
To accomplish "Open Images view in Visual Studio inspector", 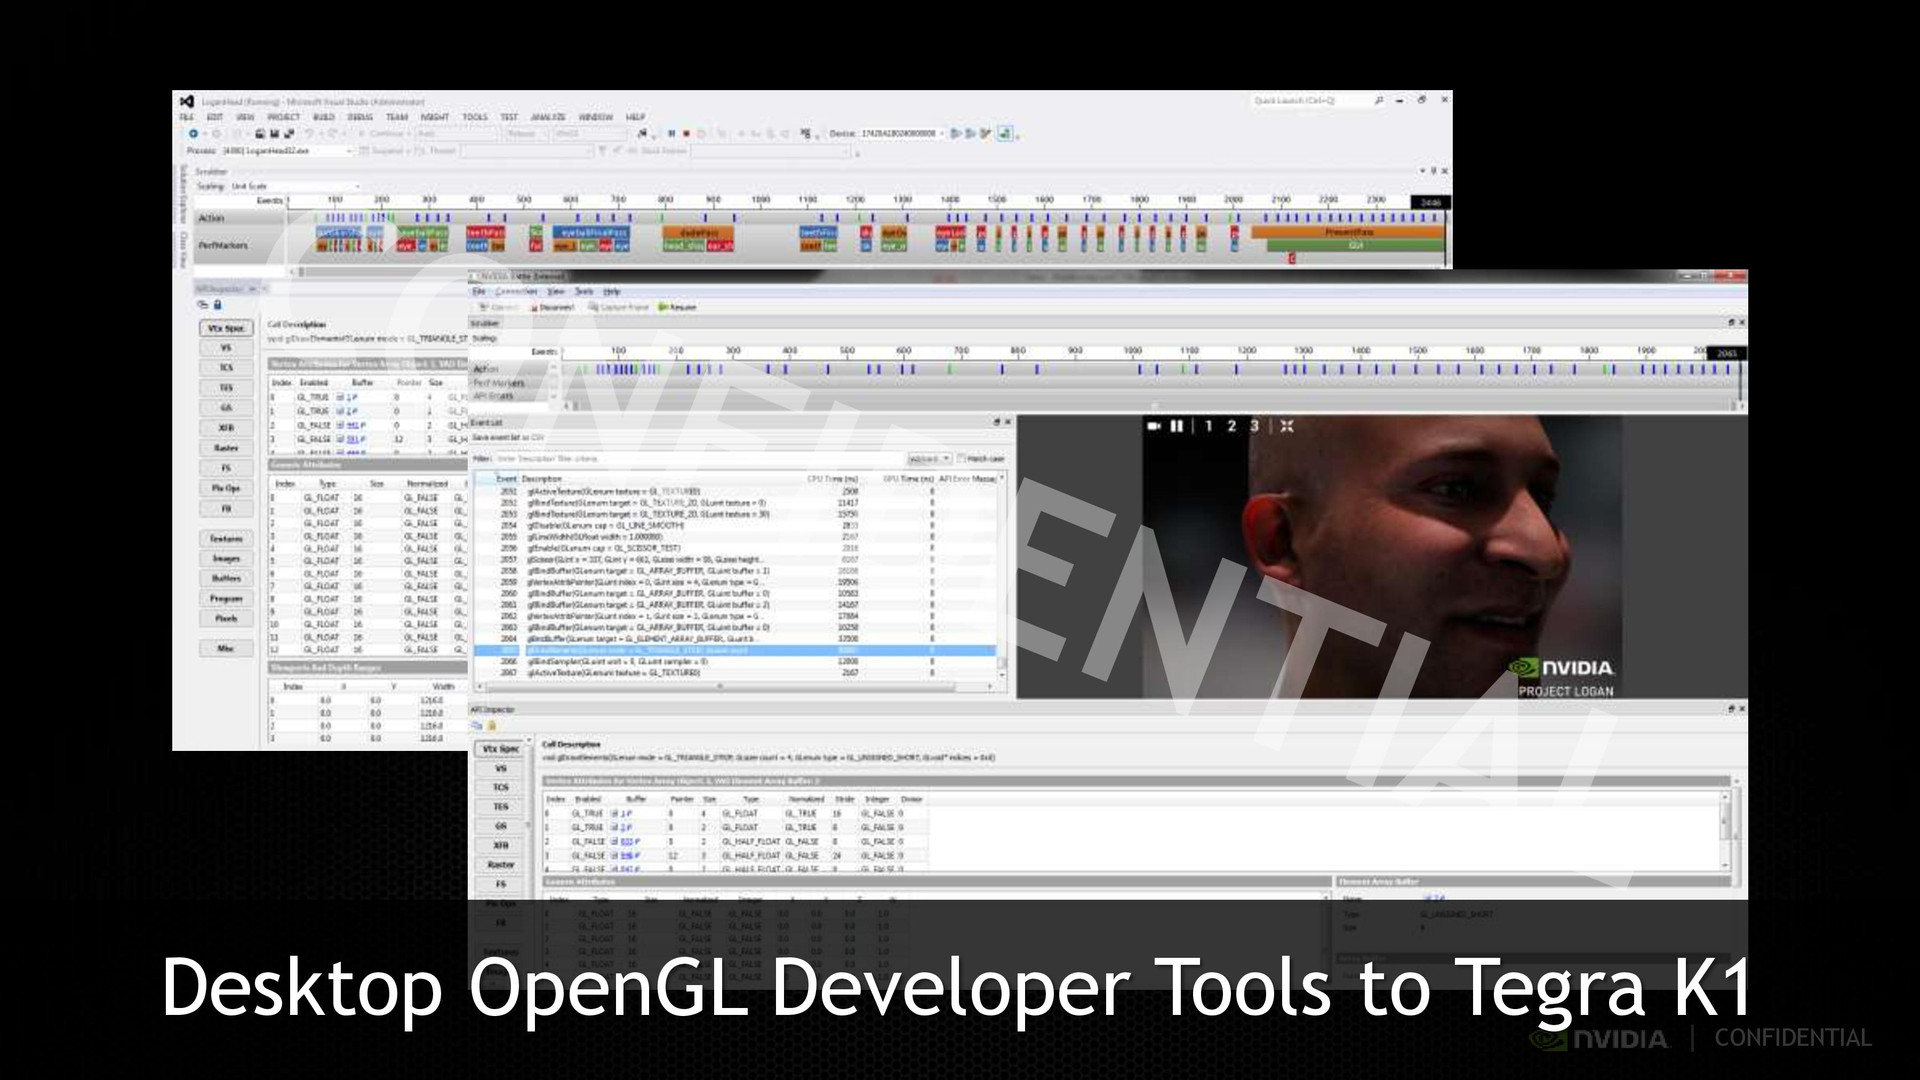I will tap(226, 558).
